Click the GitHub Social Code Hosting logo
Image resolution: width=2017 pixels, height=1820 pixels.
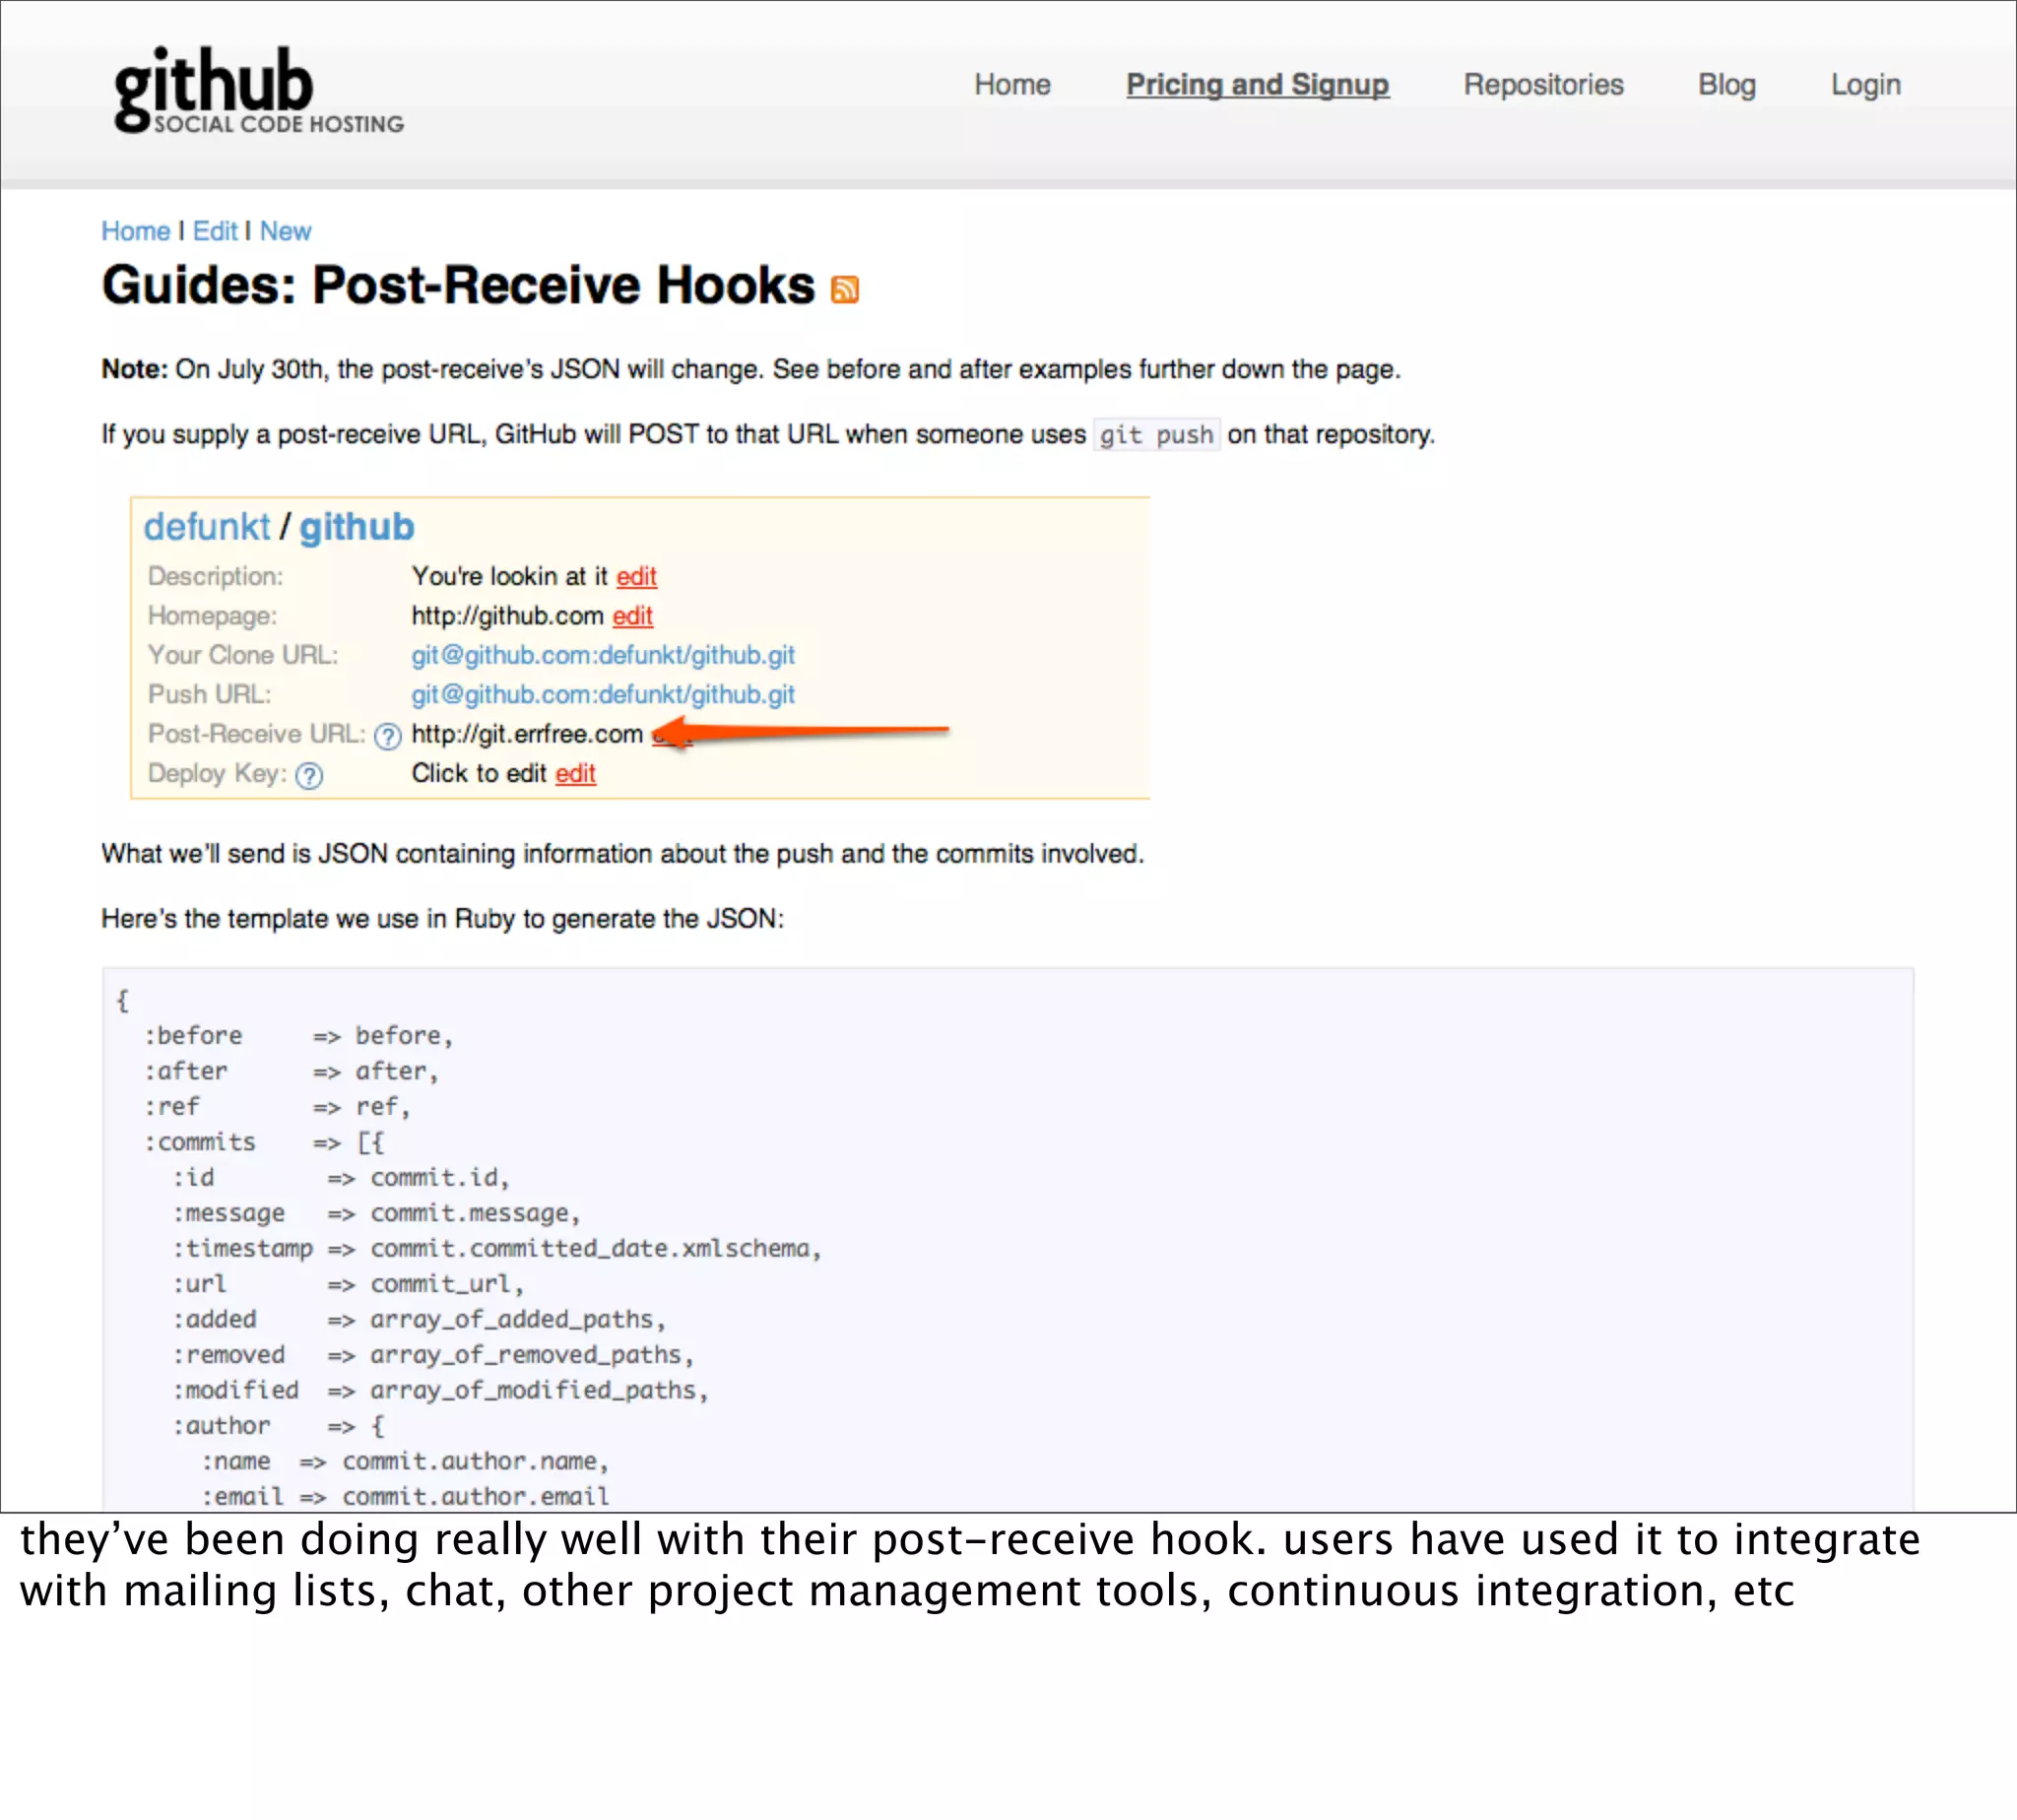[x=259, y=89]
